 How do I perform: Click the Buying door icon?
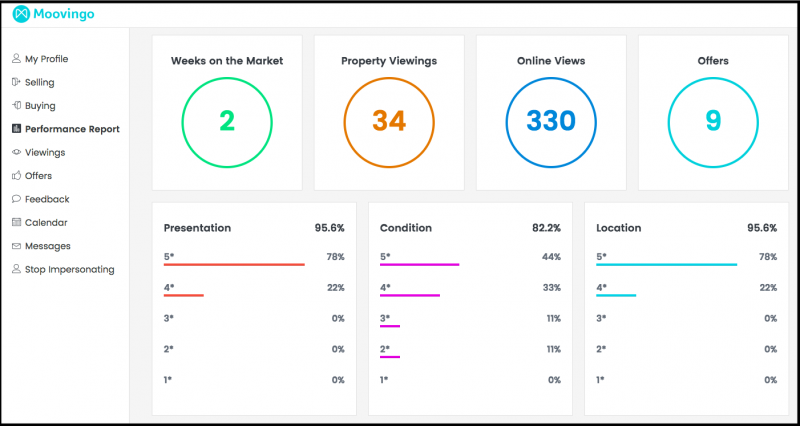(16, 106)
